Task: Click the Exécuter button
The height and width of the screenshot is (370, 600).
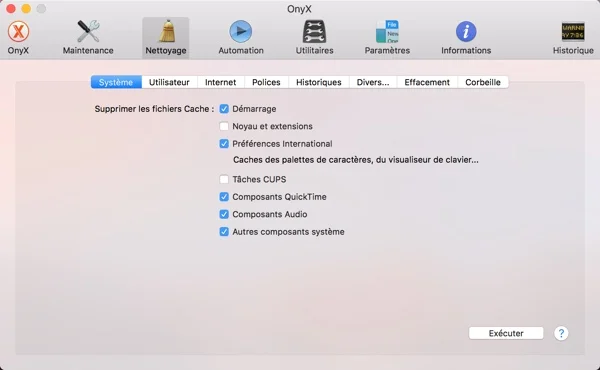Action: coord(506,333)
